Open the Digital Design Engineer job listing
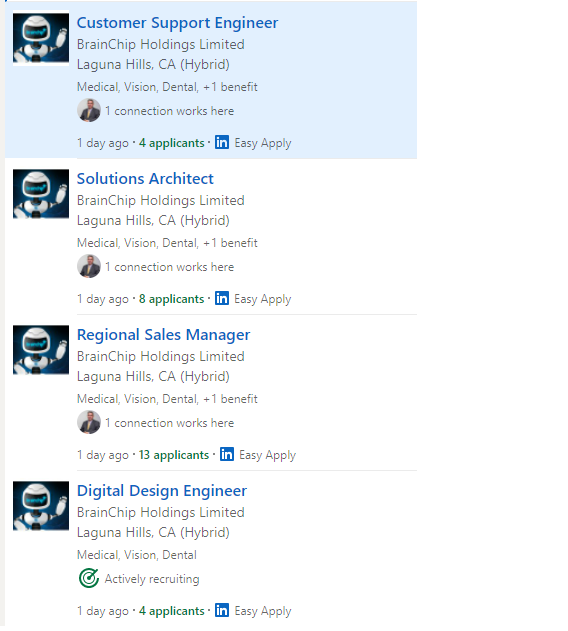568x631 pixels. coord(162,491)
